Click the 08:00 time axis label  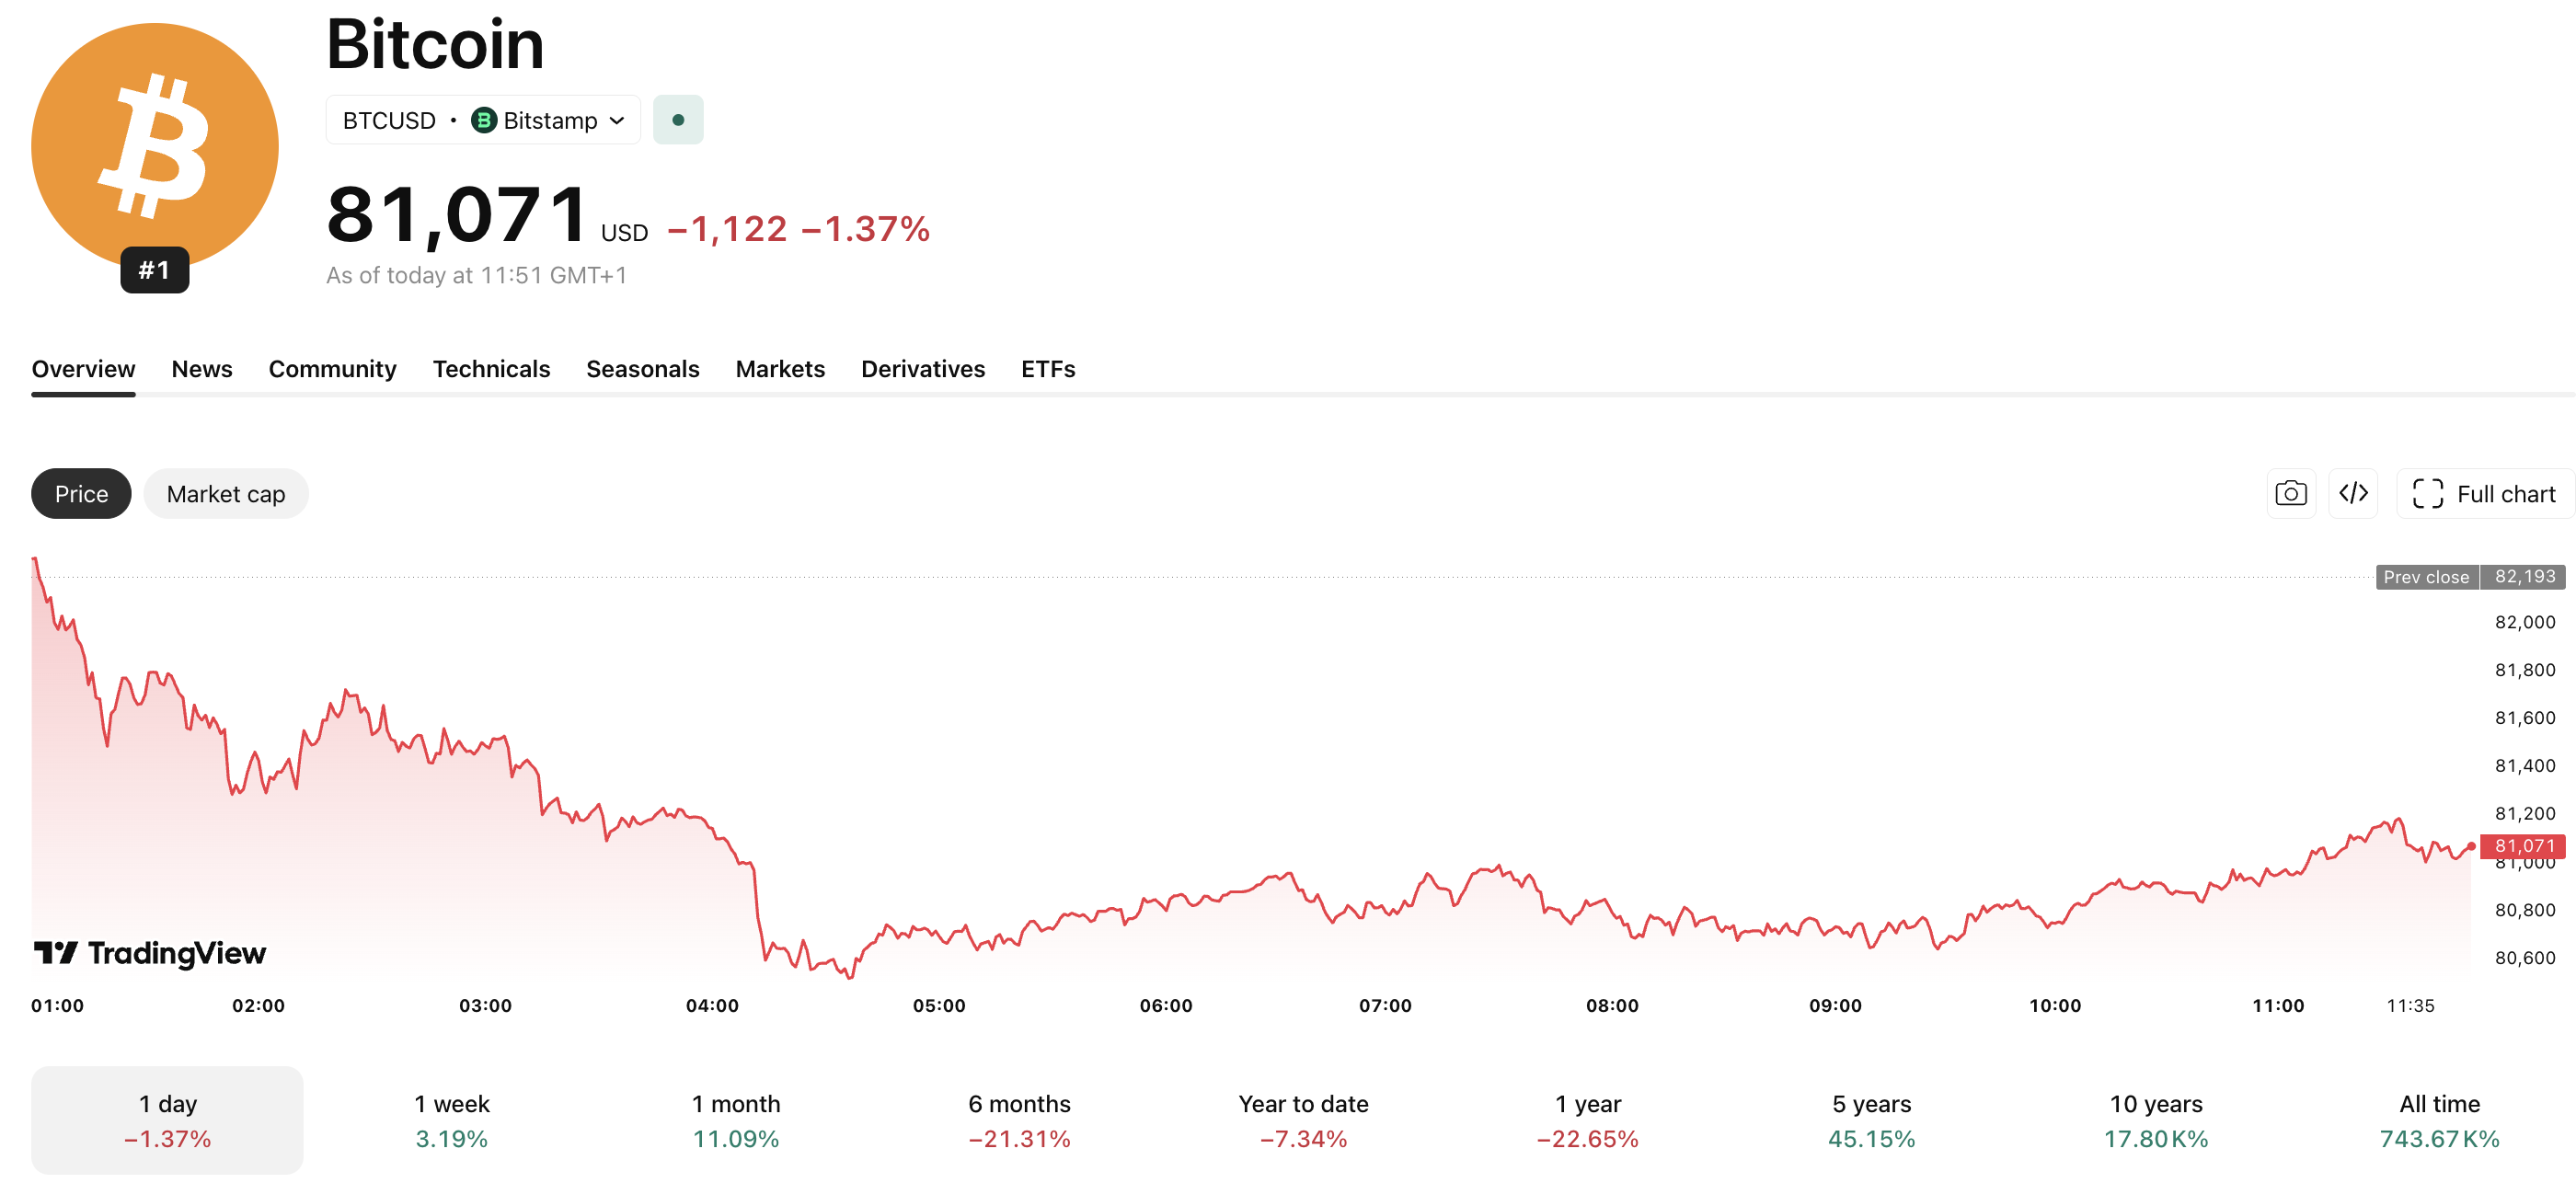pyautogui.click(x=1612, y=1005)
